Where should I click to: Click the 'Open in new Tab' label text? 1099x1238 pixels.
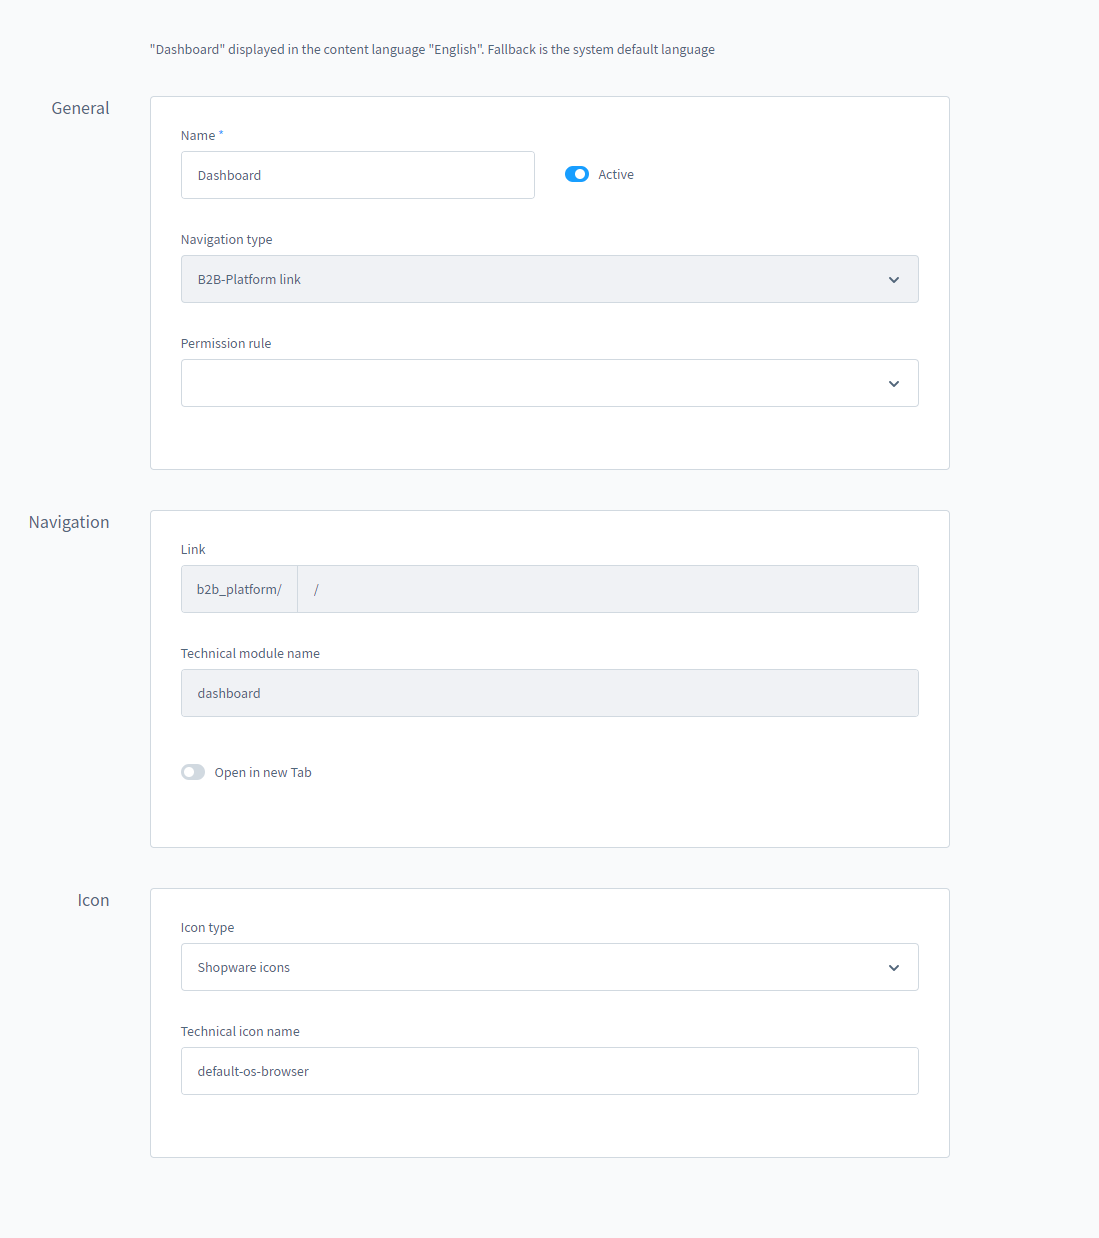pos(263,773)
